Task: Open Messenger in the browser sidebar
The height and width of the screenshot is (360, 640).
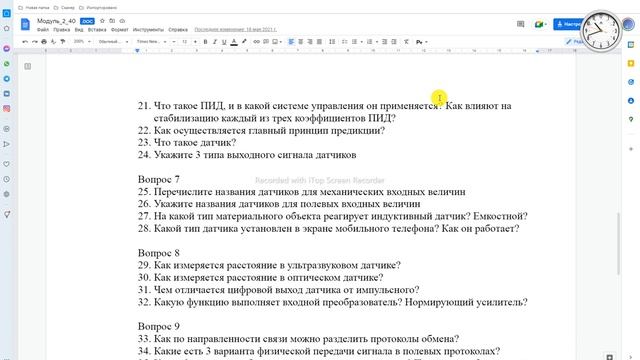Action: pyautogui.click(x=7, y=49)
